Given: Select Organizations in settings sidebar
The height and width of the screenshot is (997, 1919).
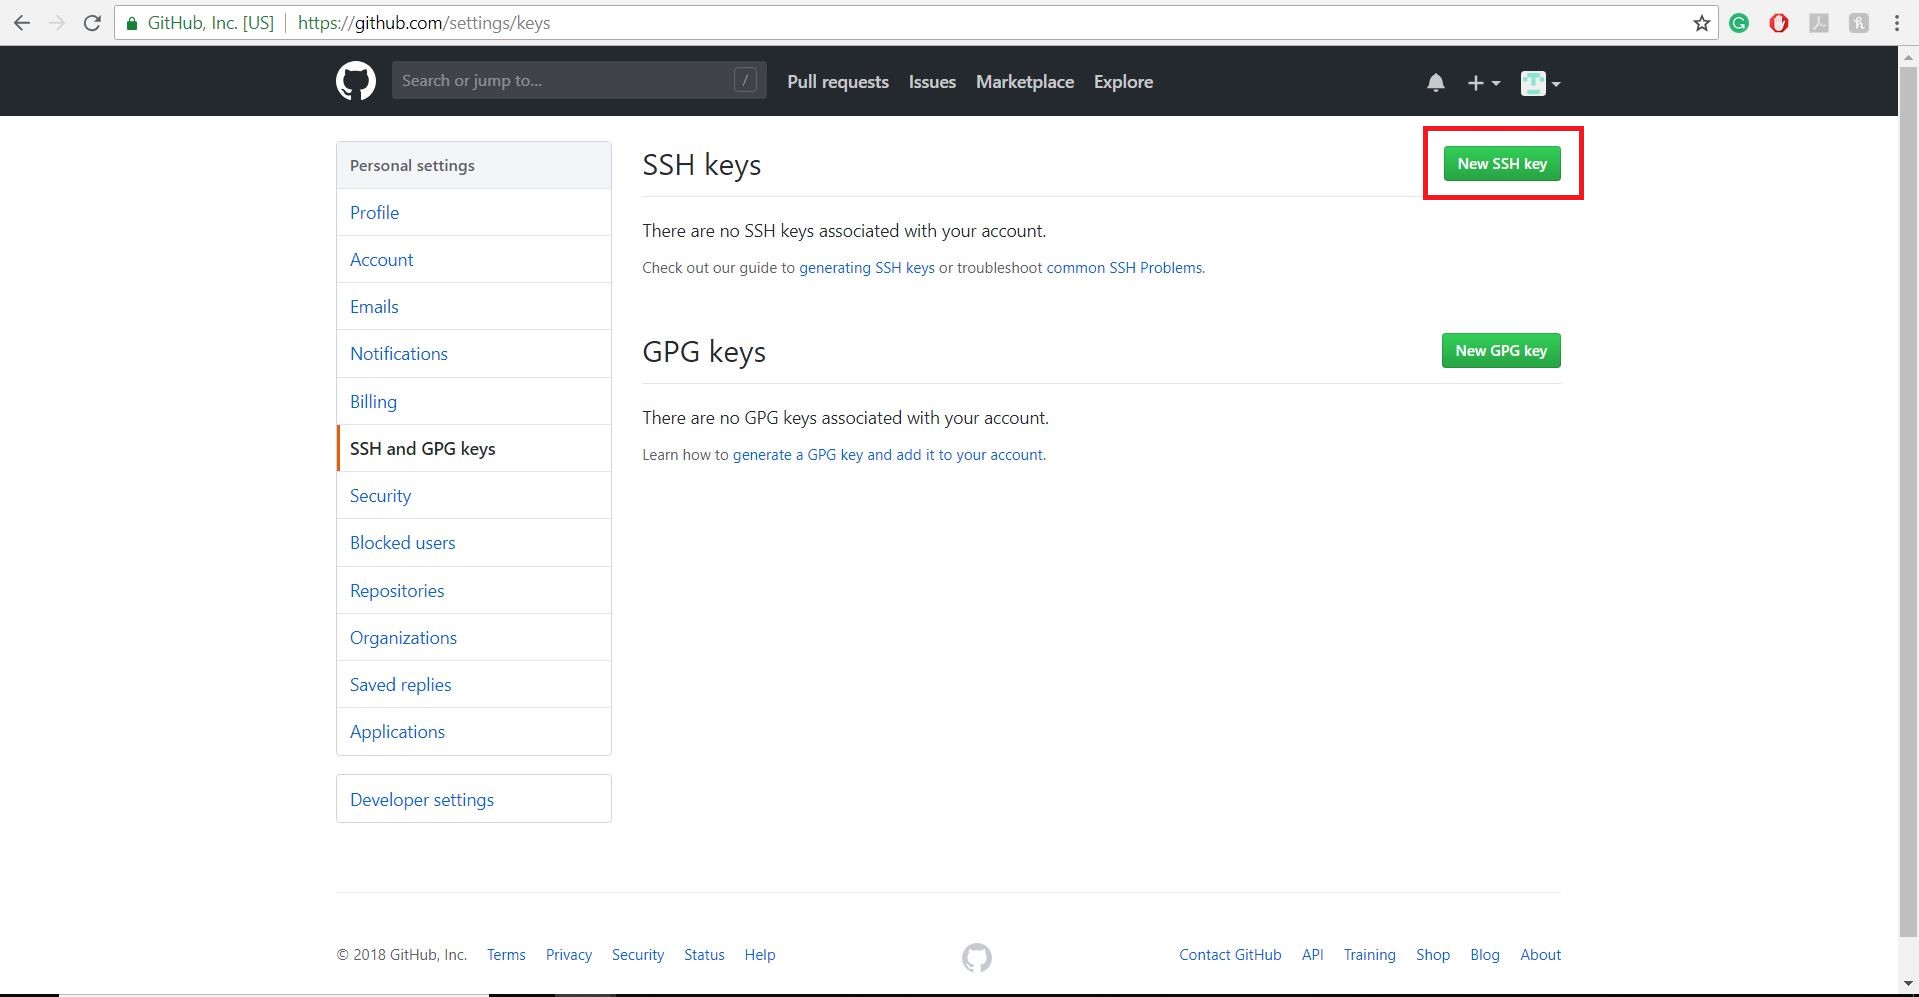Looking at the screenshot, I should tap(474, 637).
